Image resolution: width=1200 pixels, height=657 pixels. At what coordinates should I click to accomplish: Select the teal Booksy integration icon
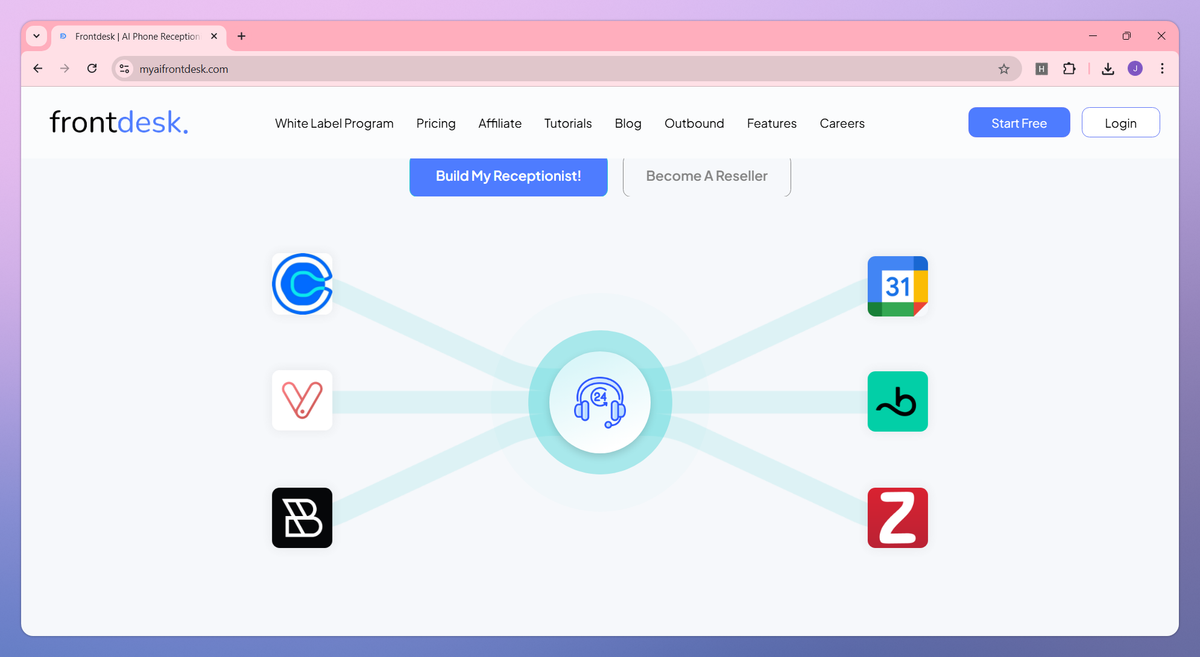(x=897, y=401)
